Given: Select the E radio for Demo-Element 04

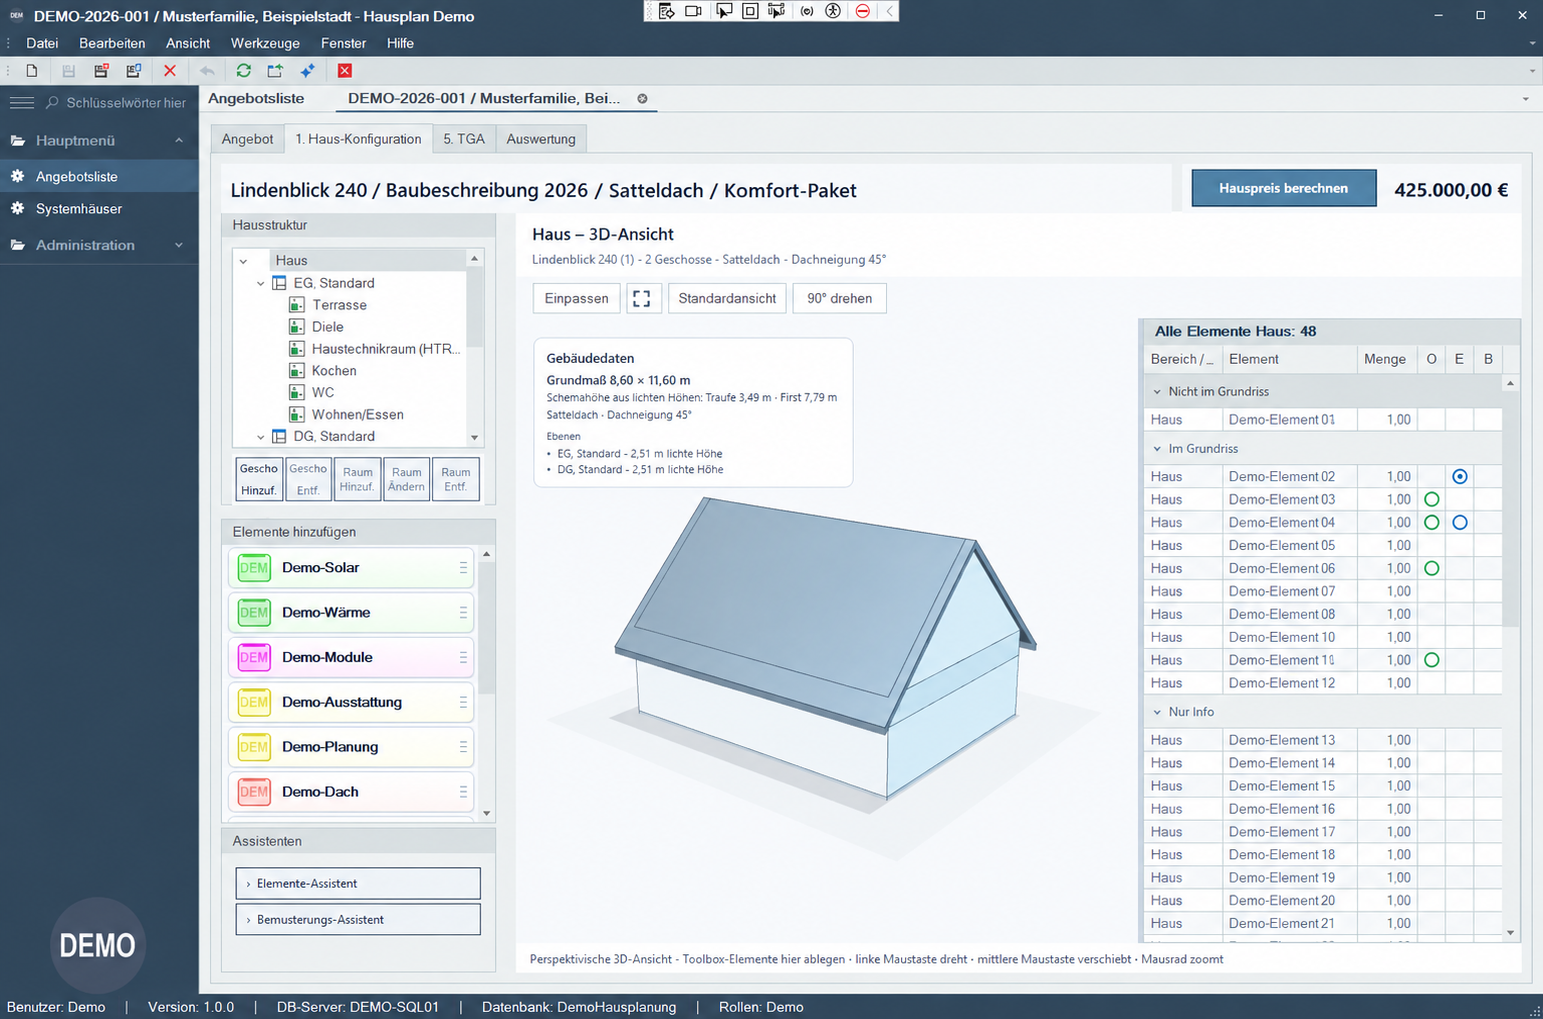Looking at the screenshot, I should pyautogui.click(x=1460, y=523).
